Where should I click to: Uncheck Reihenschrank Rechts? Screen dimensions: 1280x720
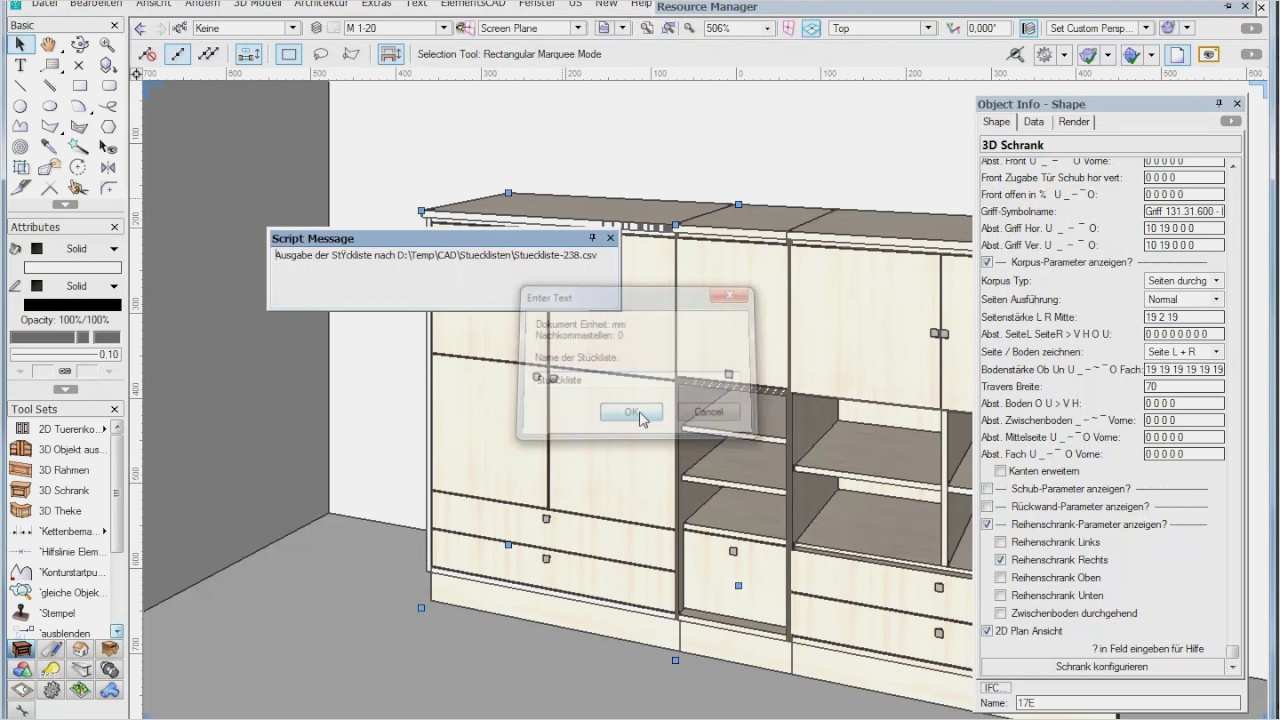(x=1000, y=560)
